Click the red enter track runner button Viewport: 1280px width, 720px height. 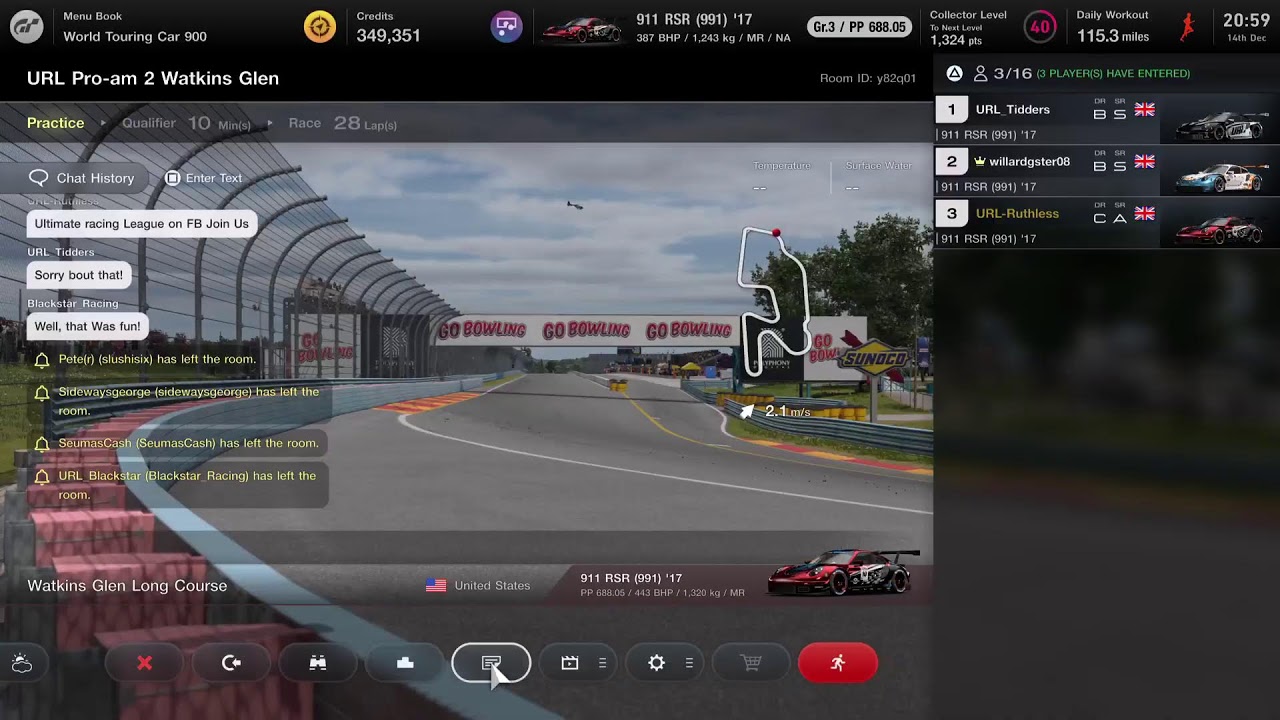pyautogui.click(x=838, y=663)
